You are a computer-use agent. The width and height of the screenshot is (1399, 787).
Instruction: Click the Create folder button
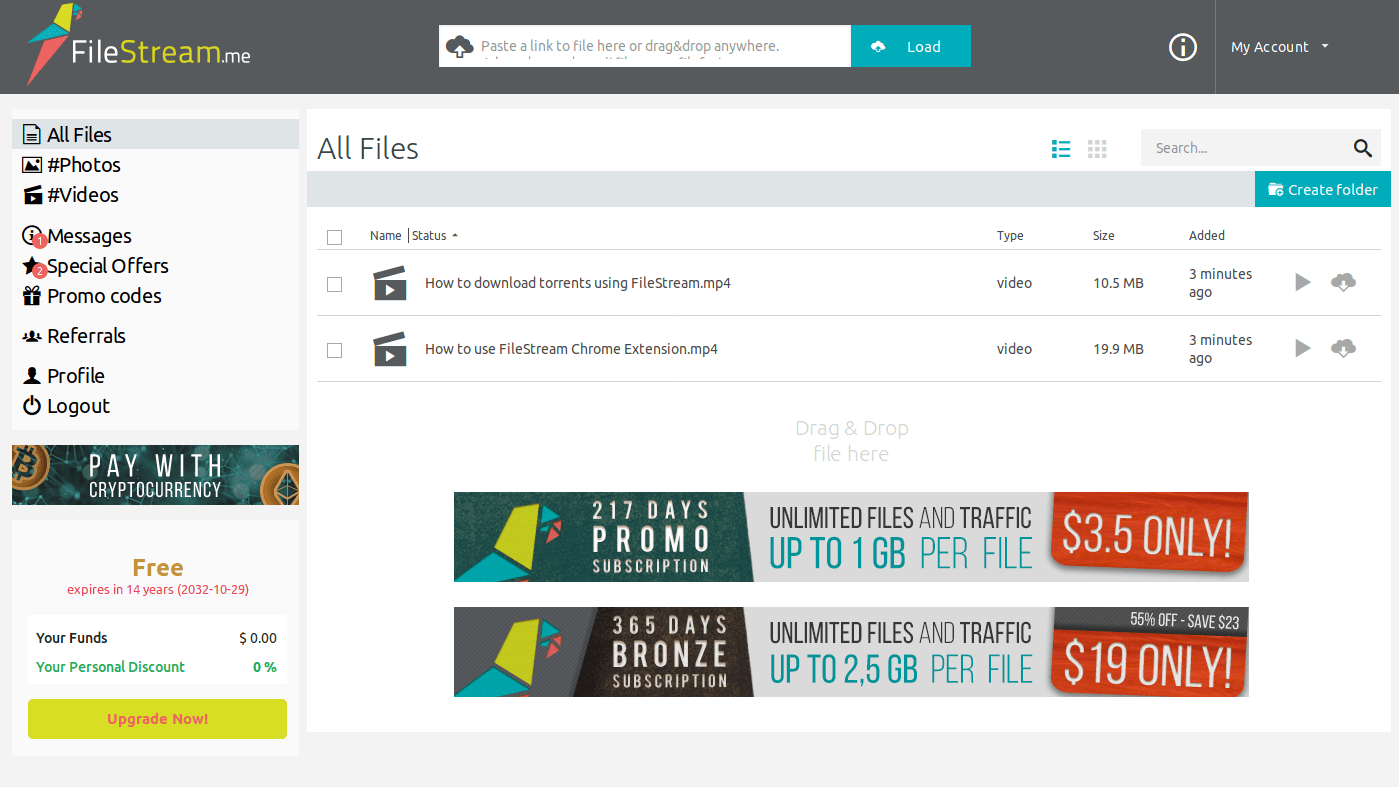point(1322,190)
